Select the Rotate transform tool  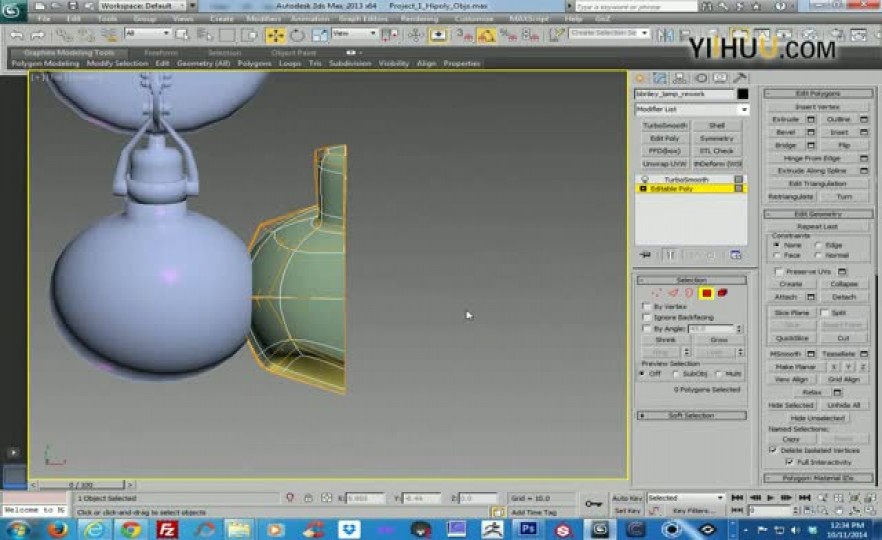[298, 35]
